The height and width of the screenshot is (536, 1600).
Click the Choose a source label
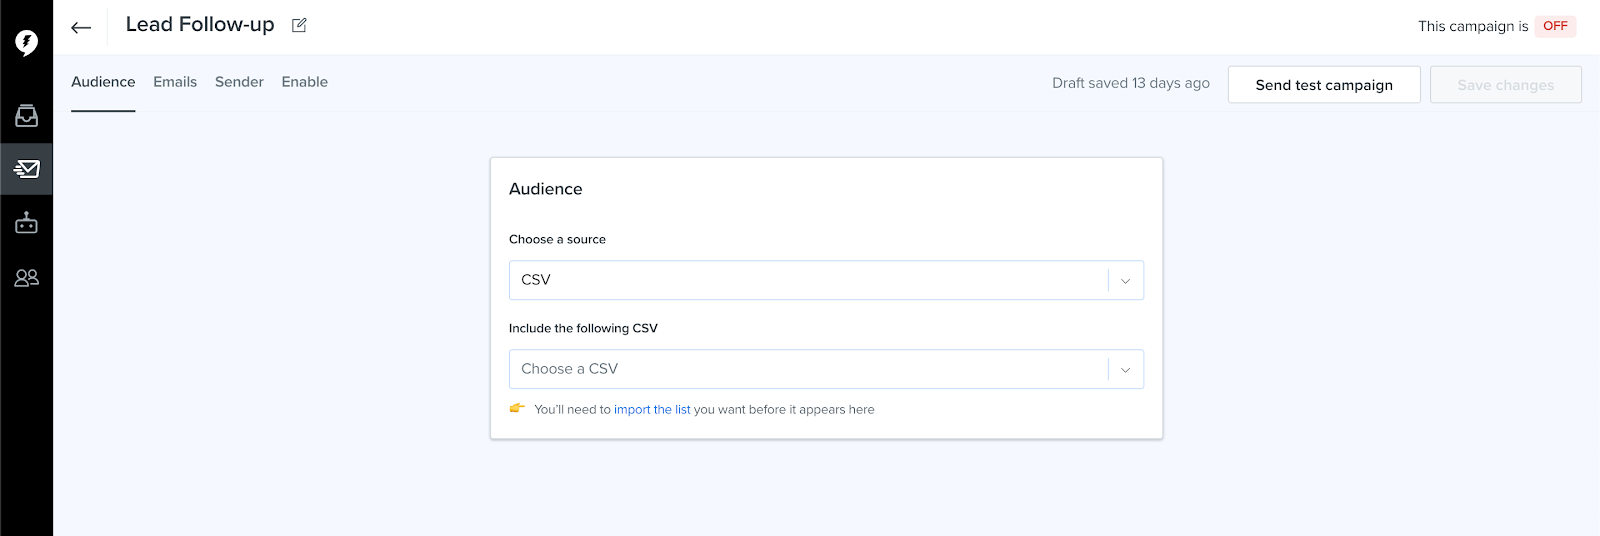[x=557, y=240]
